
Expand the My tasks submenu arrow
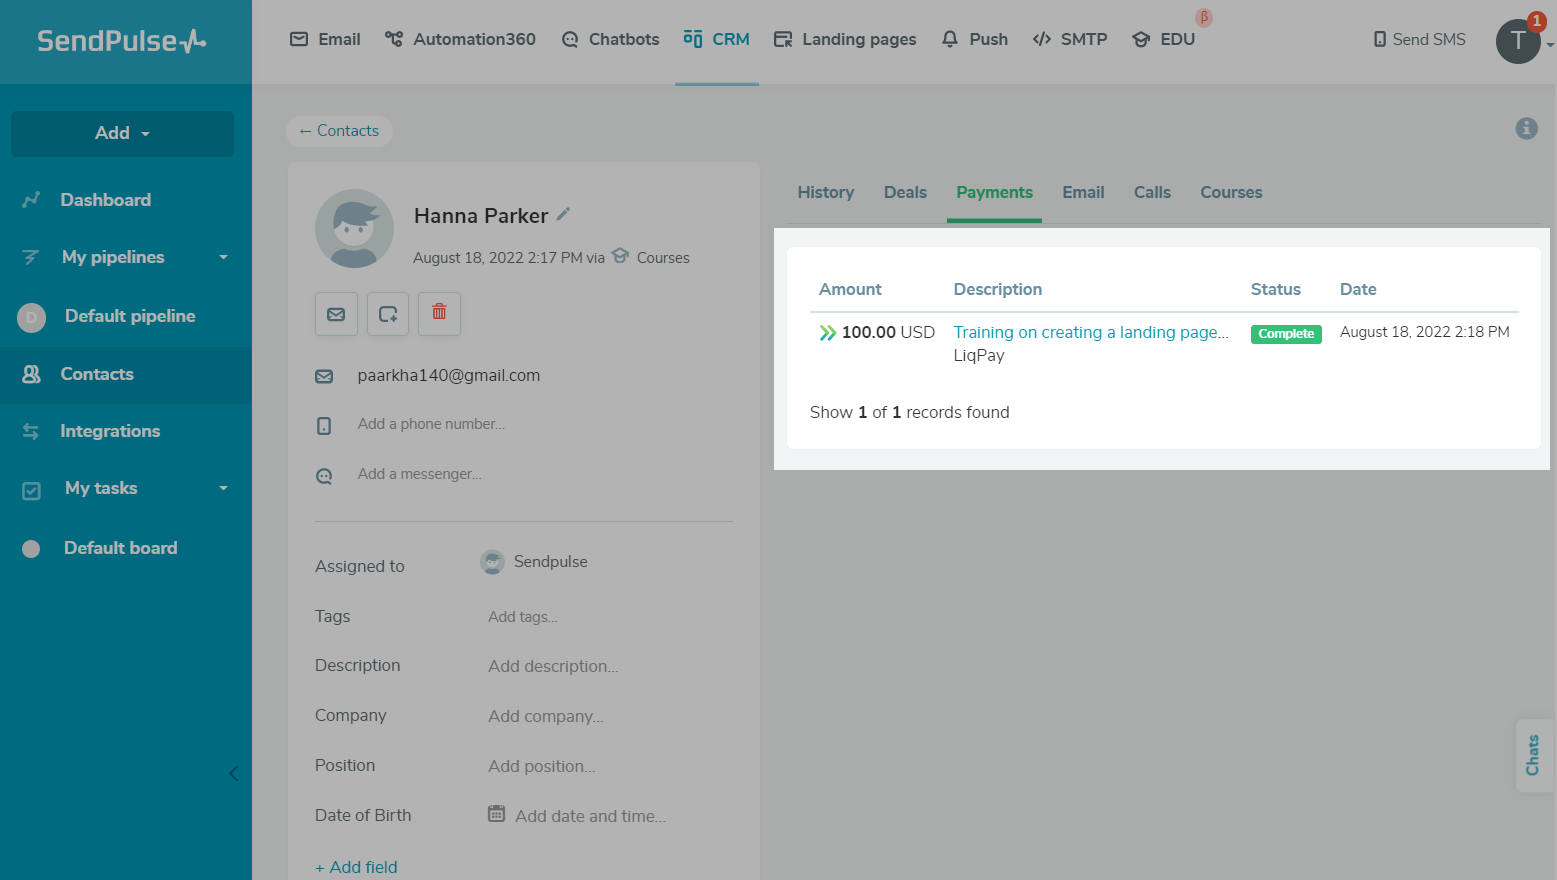pyautogui.click(x=223, y=489)
